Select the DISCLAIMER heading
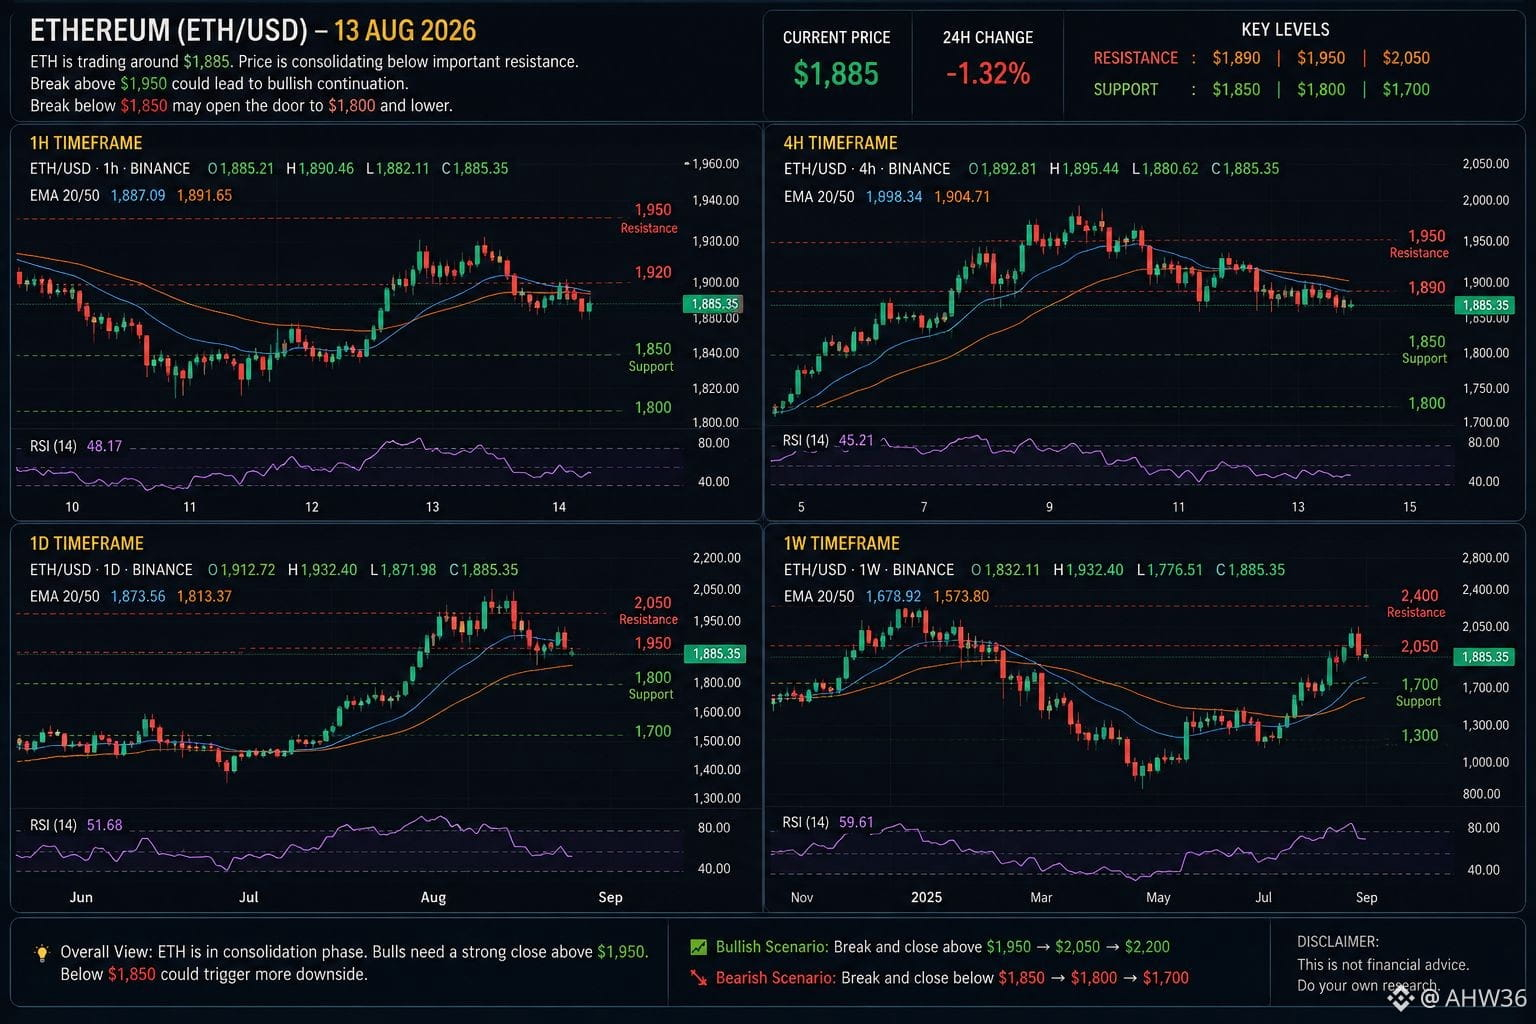This screenshot has height=1024, width=1536. 1338,941
